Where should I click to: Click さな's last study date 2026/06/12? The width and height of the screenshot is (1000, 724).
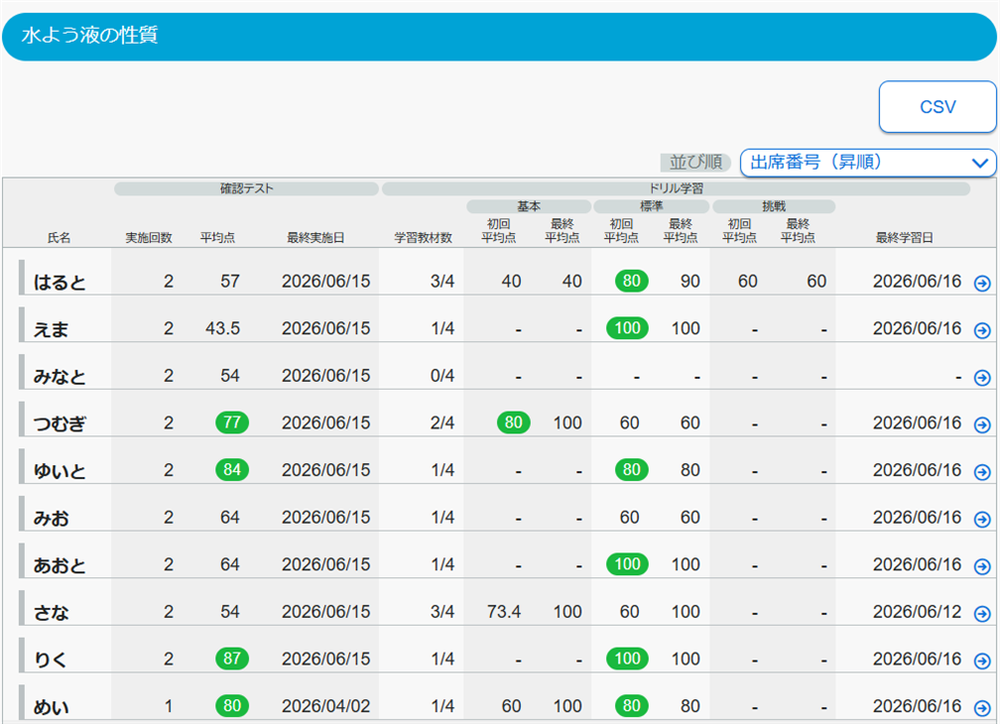[x=917, y=612]
